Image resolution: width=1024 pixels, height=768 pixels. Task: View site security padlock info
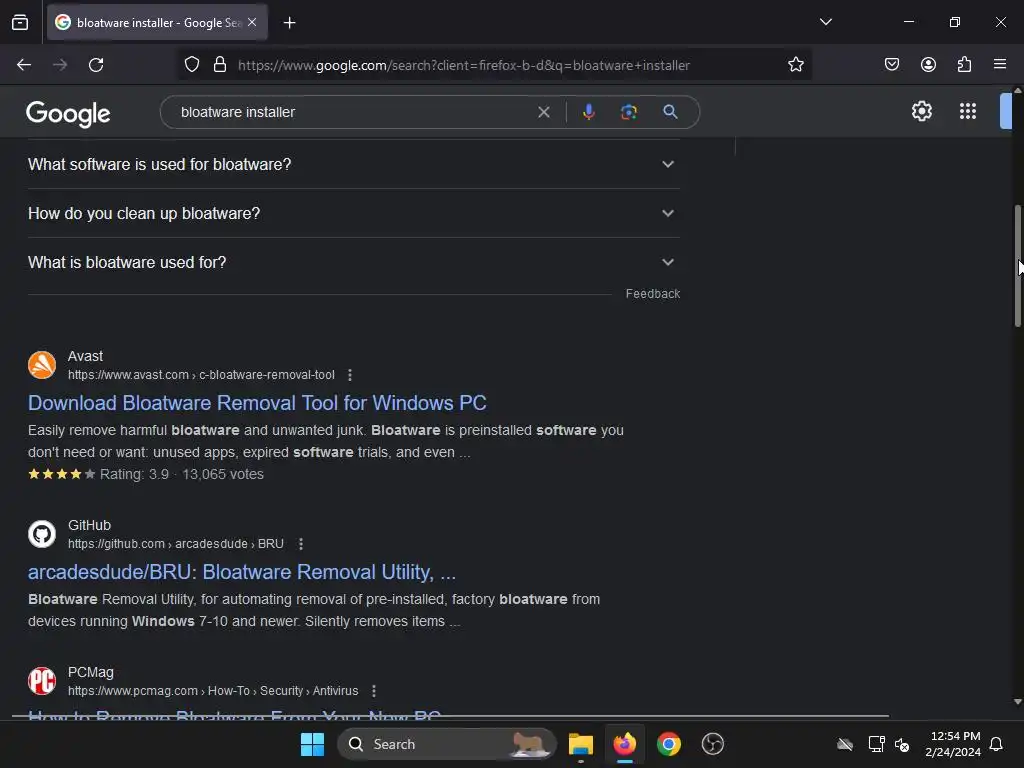(220, 65)
